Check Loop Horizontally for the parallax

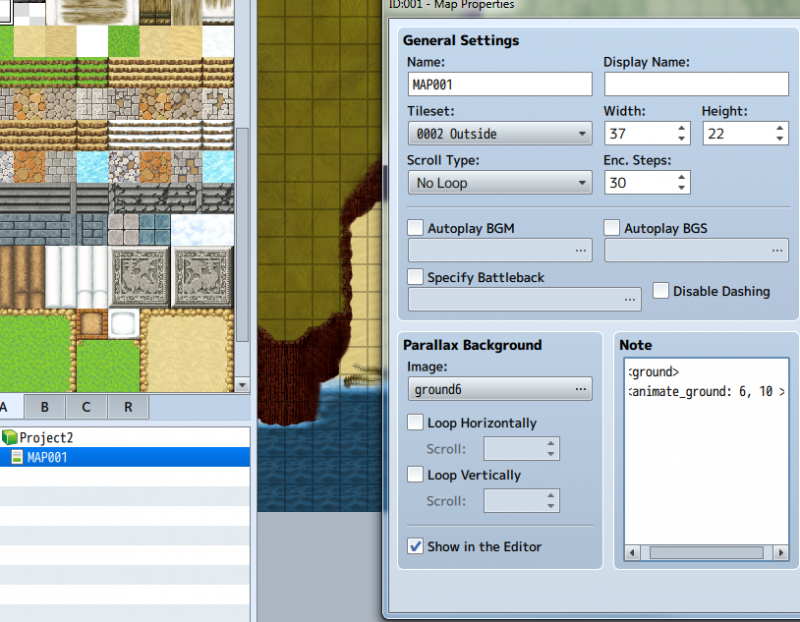pos(415,422)
